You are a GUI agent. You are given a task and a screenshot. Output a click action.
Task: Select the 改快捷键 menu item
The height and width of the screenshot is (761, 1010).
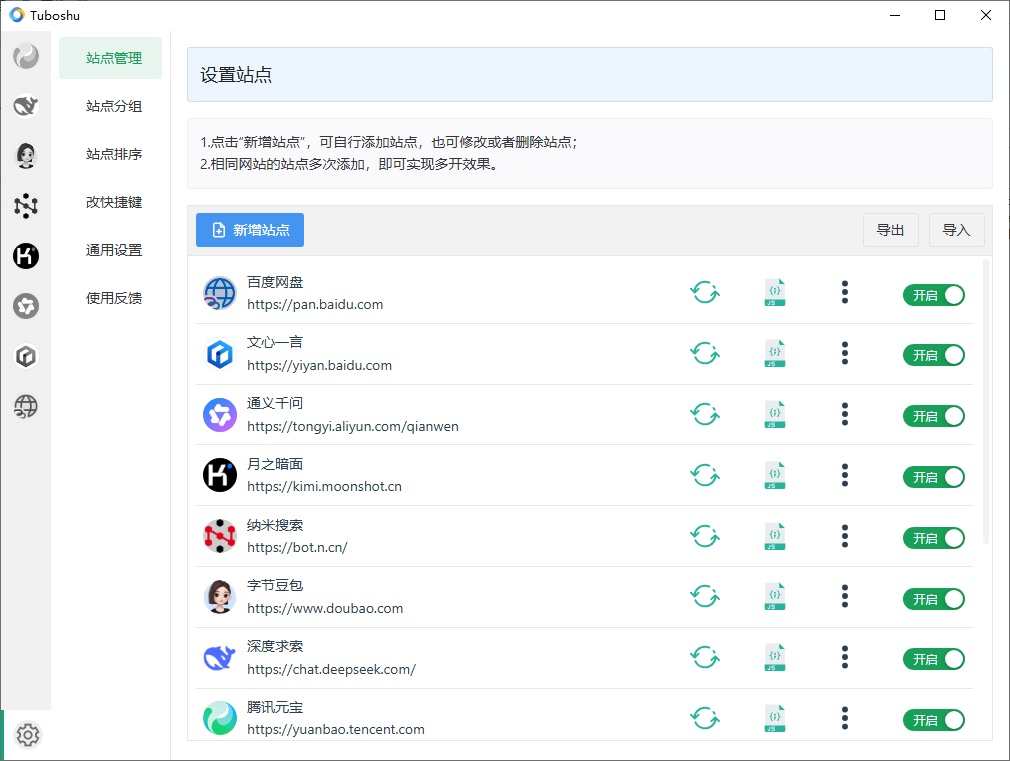pos(113,202)
